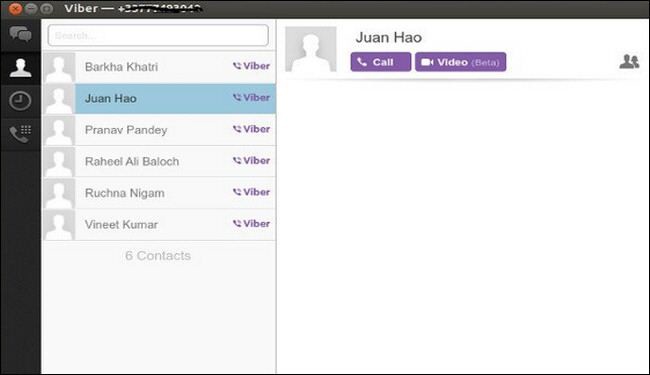Click Viber badge next to Barkha Khatri

click(251, 66)
